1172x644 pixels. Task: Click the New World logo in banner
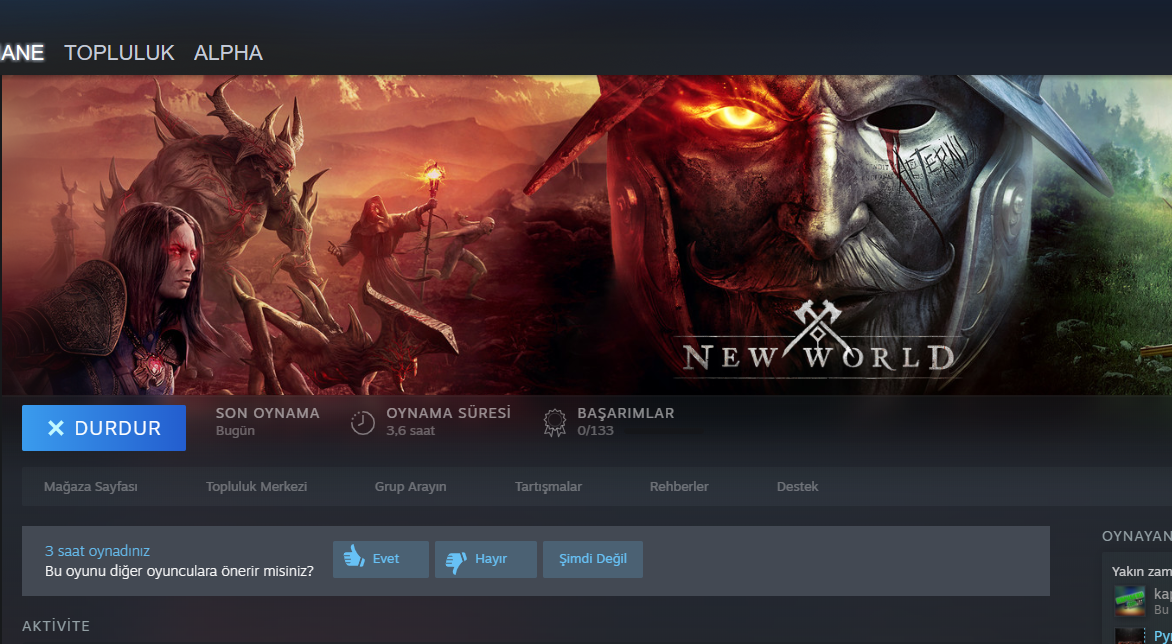click(818, 338)
